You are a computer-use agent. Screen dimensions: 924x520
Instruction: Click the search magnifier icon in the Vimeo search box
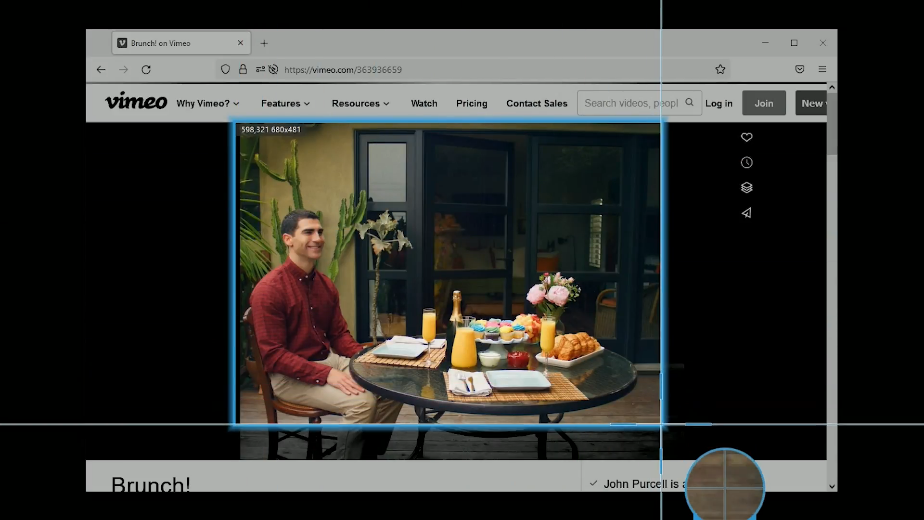point(689,103)
